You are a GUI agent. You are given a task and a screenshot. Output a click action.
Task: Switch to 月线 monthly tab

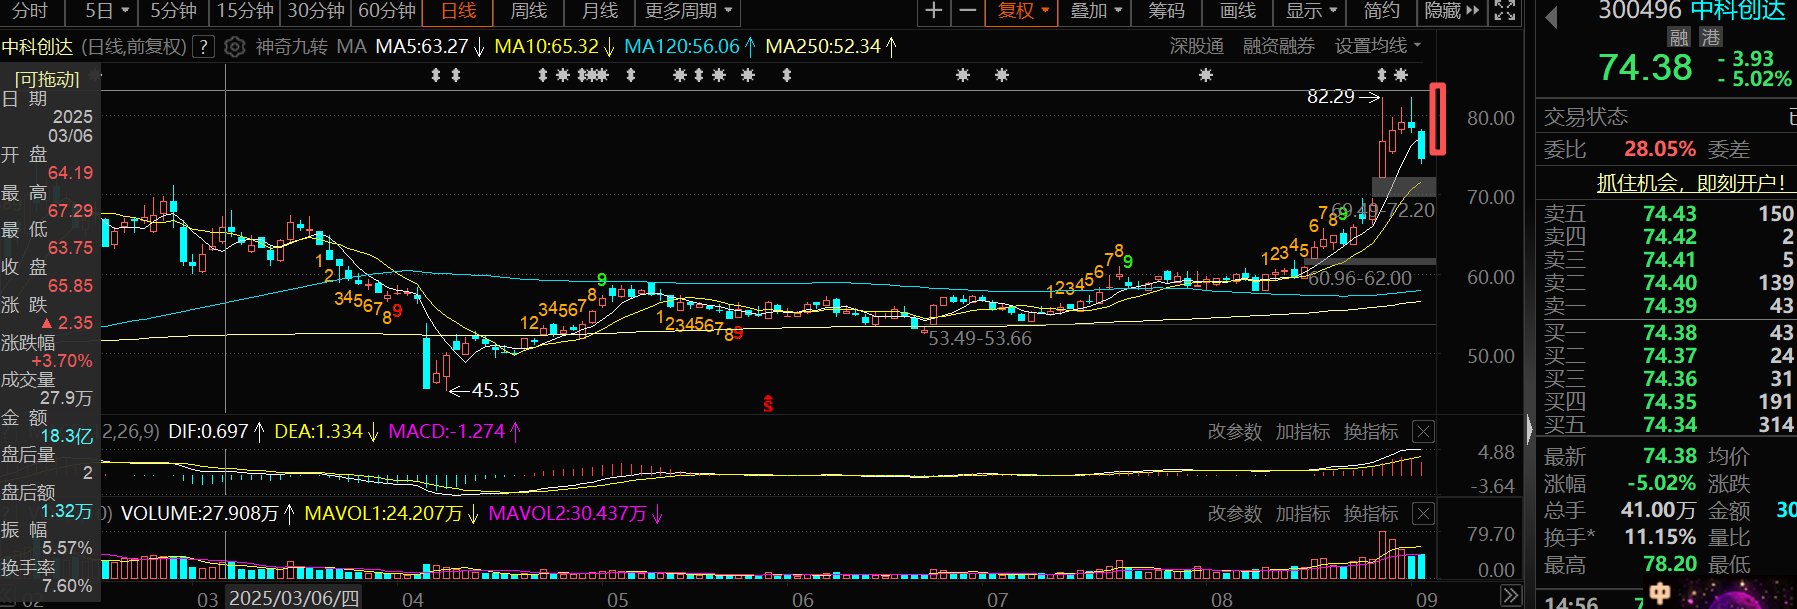pos(599,11)
